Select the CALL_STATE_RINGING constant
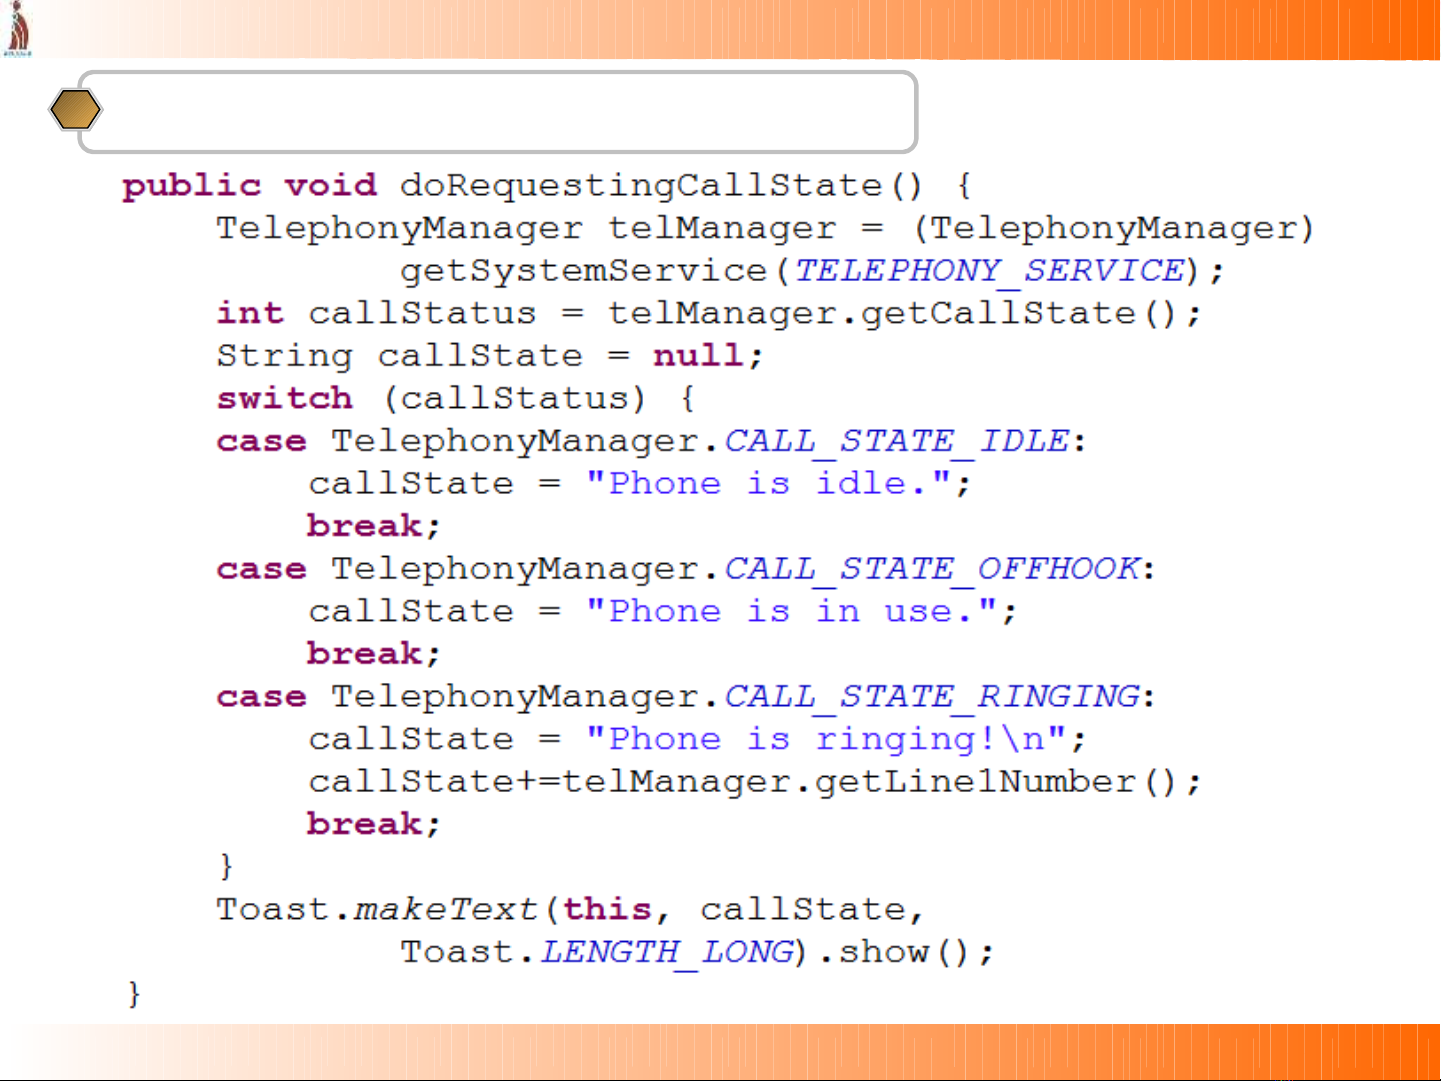 pyautogui.click(x=932, y=696)
